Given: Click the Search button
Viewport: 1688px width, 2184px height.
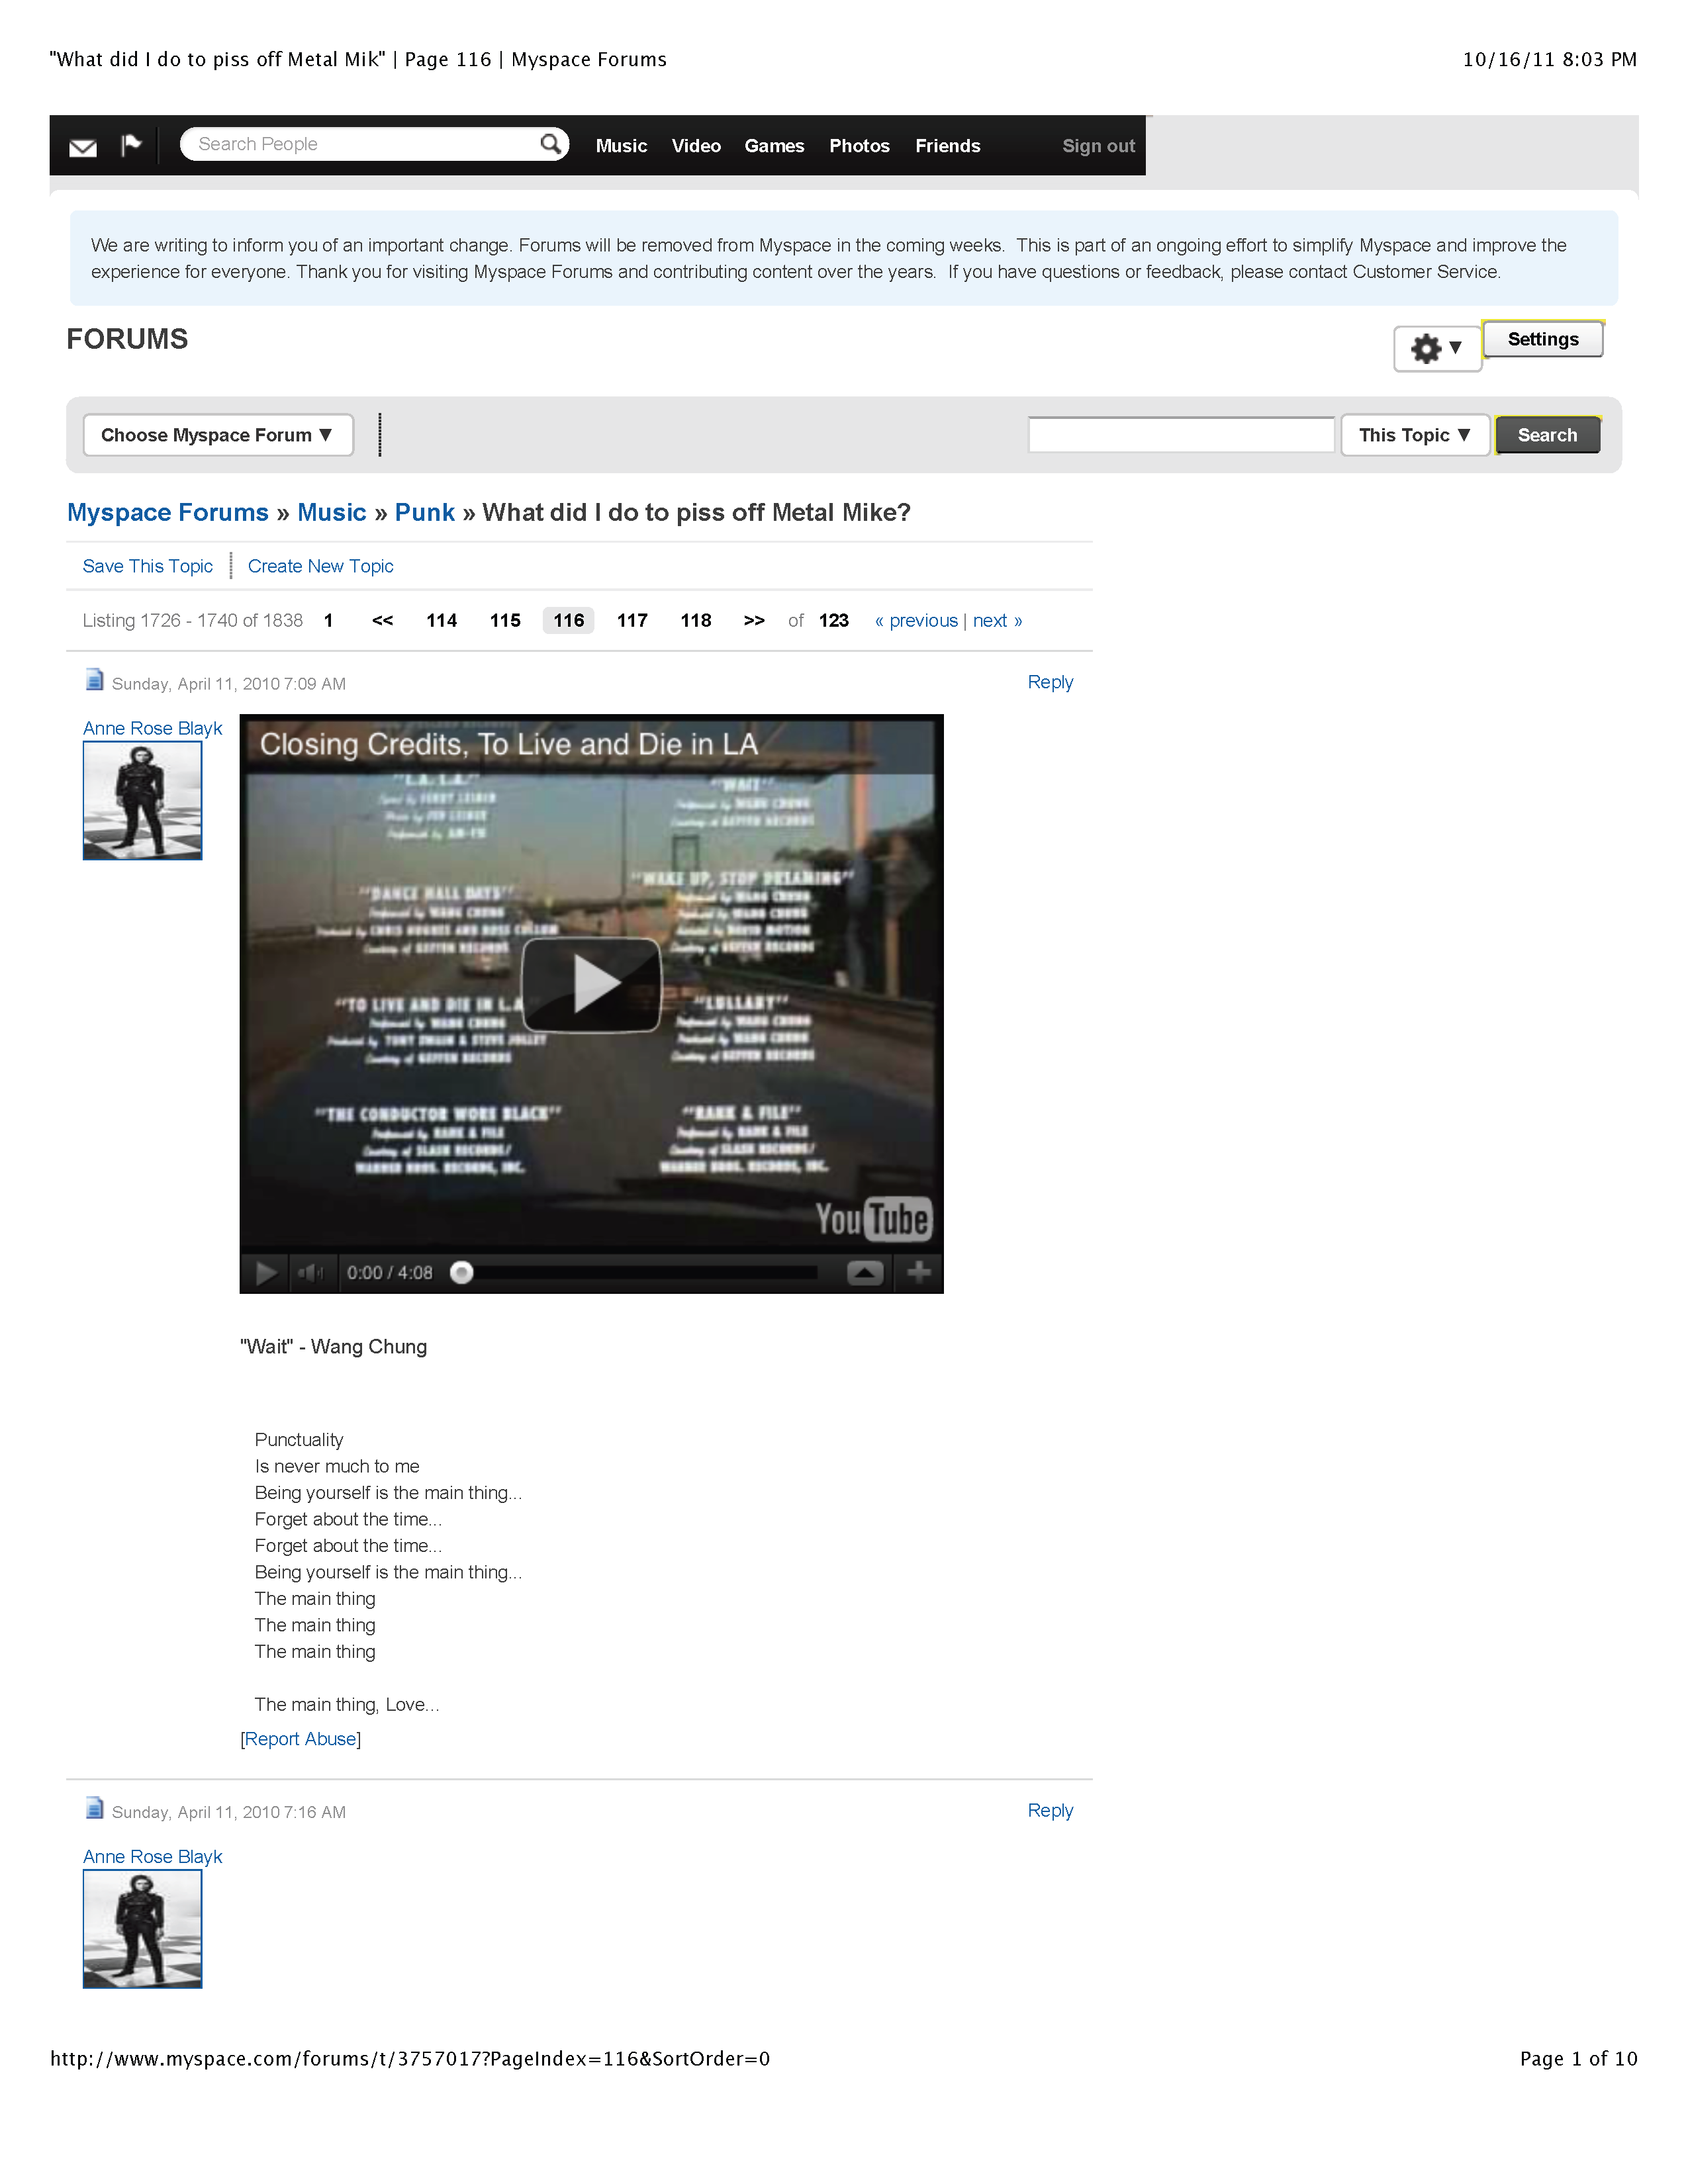Looking at the screenshot, I should (1546, 435).
